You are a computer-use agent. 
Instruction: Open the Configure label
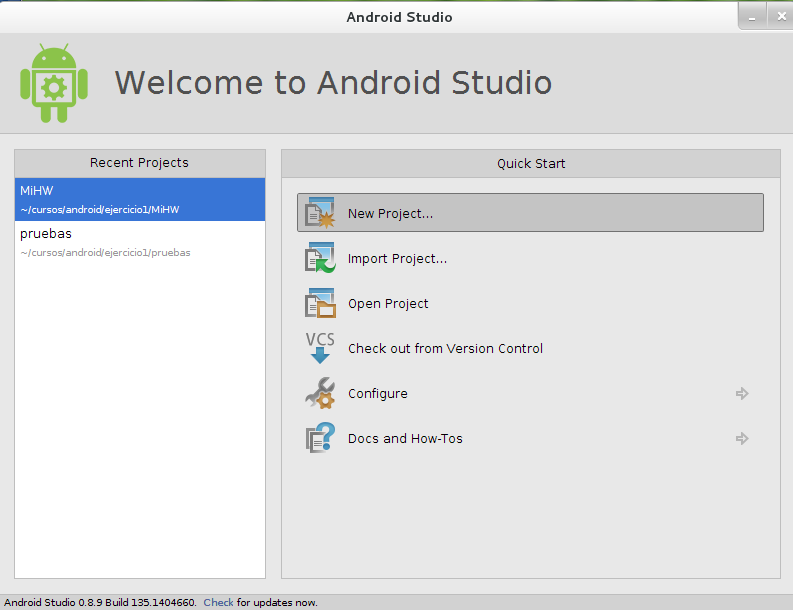coord(378,394)
